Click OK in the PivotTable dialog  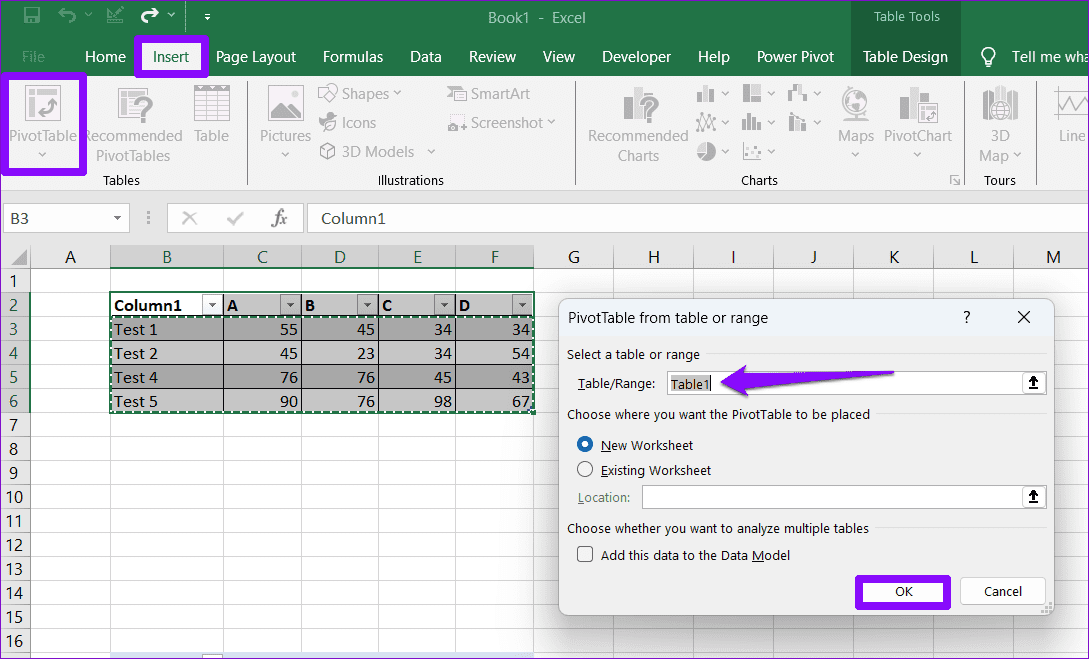click(901, 592)
